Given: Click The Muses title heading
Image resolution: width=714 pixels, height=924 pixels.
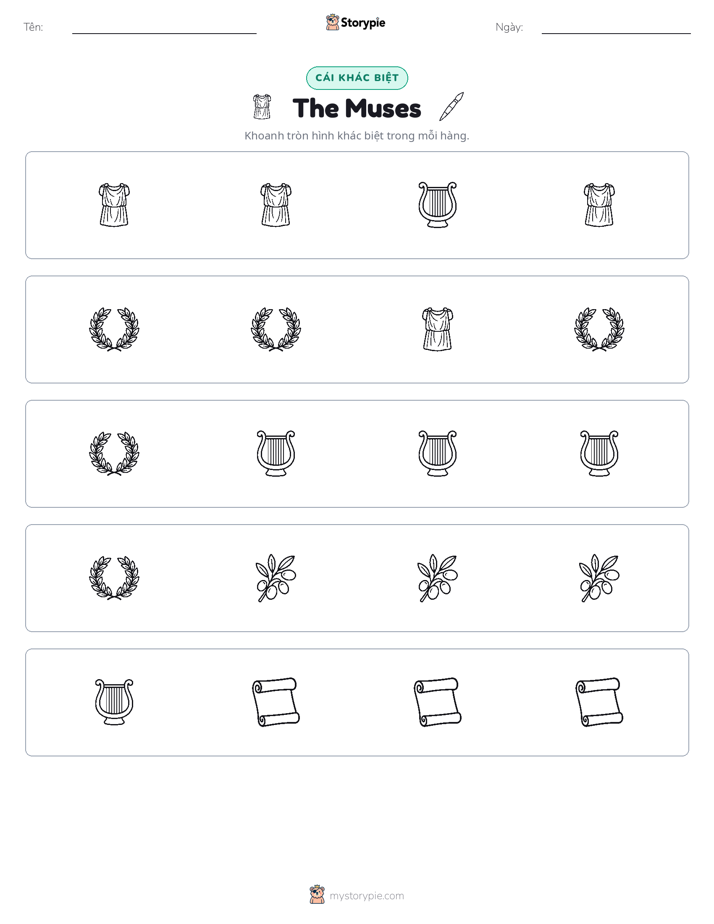Looking at the screenshot, I should point(357,108).
